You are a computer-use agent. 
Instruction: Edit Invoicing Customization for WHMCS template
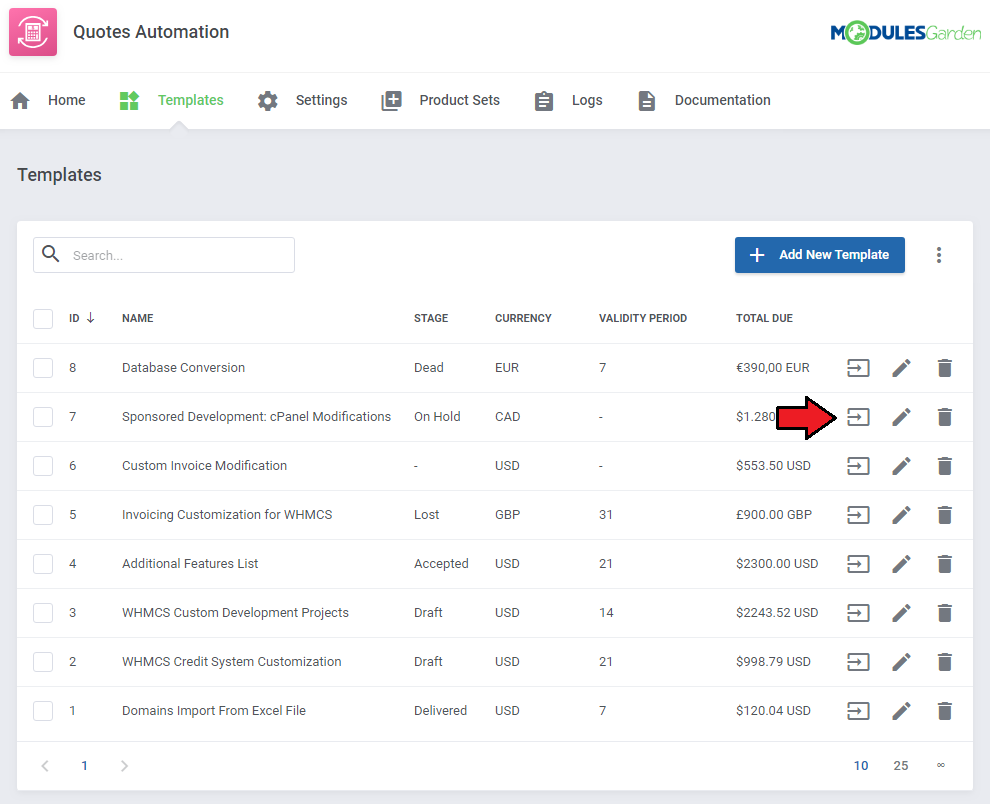pos(901,515)
